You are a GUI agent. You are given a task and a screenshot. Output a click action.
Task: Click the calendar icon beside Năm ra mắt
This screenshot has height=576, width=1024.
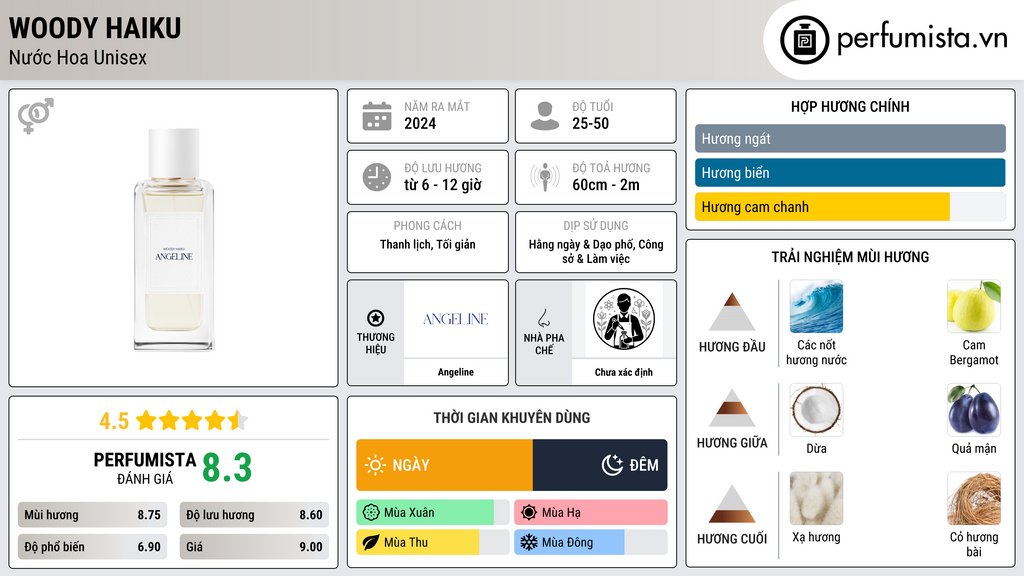point(377,116)
